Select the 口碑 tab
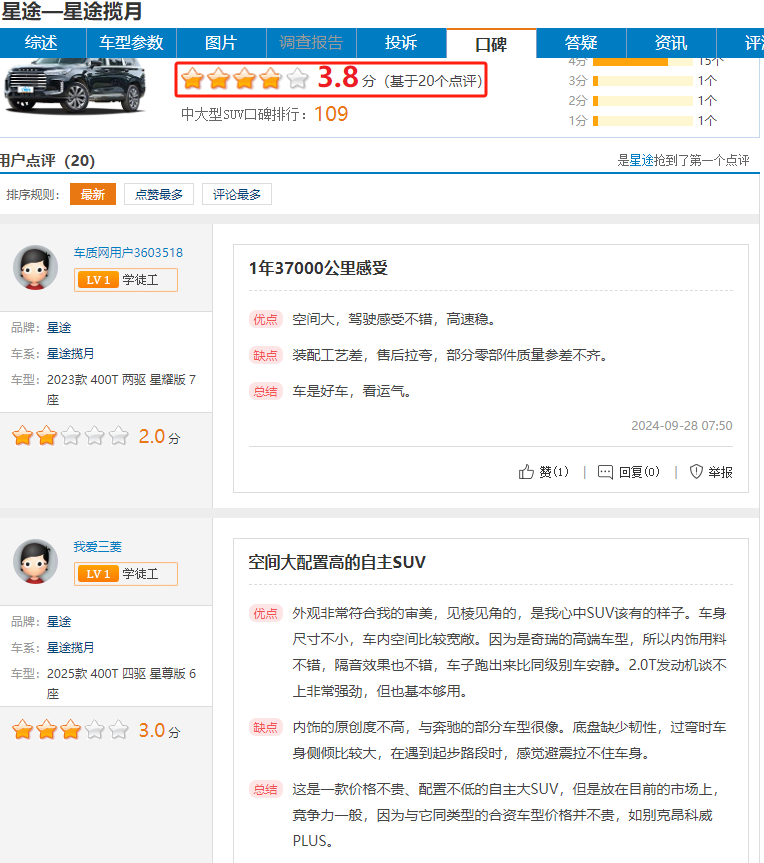 491,43
